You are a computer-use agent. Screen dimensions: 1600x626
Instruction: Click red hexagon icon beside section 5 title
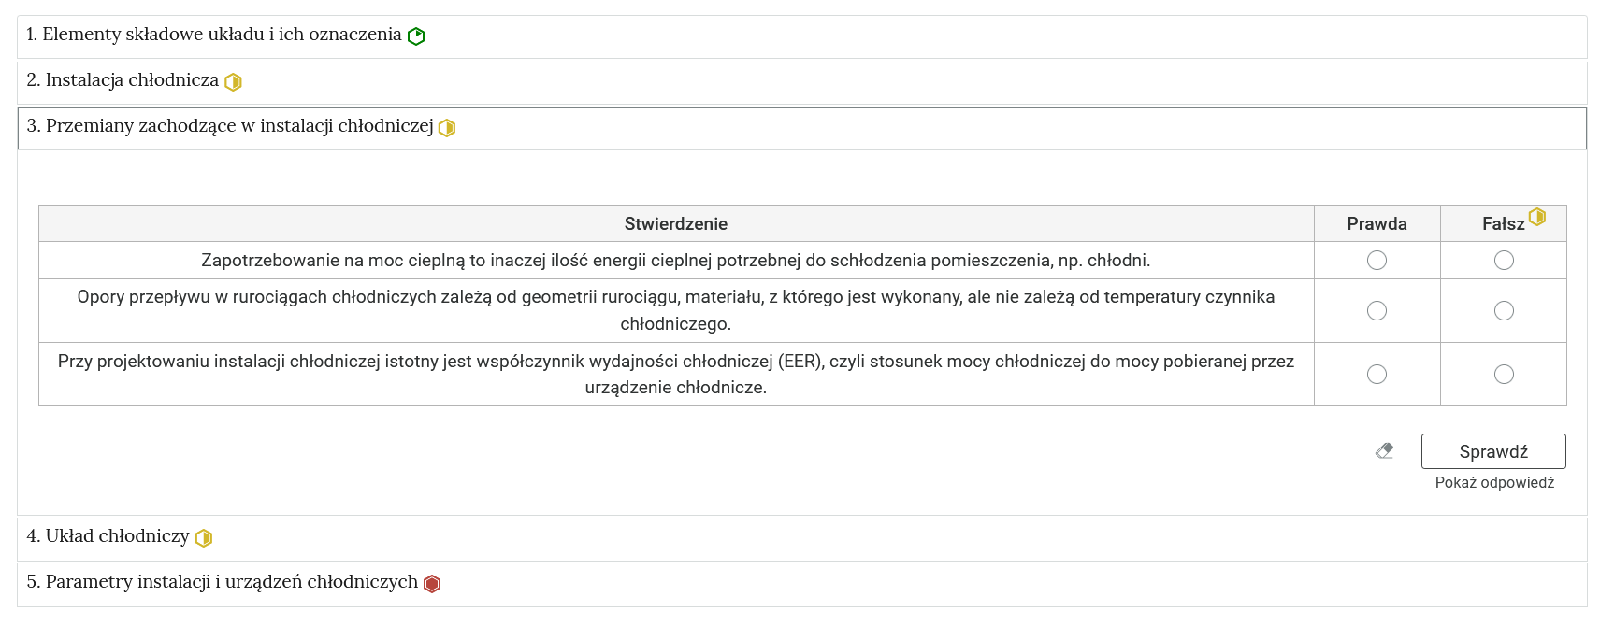(432, 584)
